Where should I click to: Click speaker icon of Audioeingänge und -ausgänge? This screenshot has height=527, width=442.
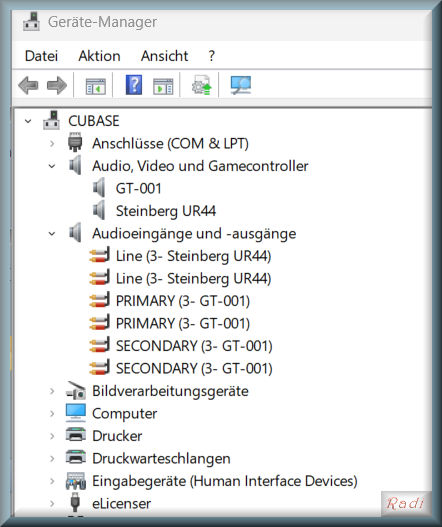pyautogui.click(x=75, y=233)
